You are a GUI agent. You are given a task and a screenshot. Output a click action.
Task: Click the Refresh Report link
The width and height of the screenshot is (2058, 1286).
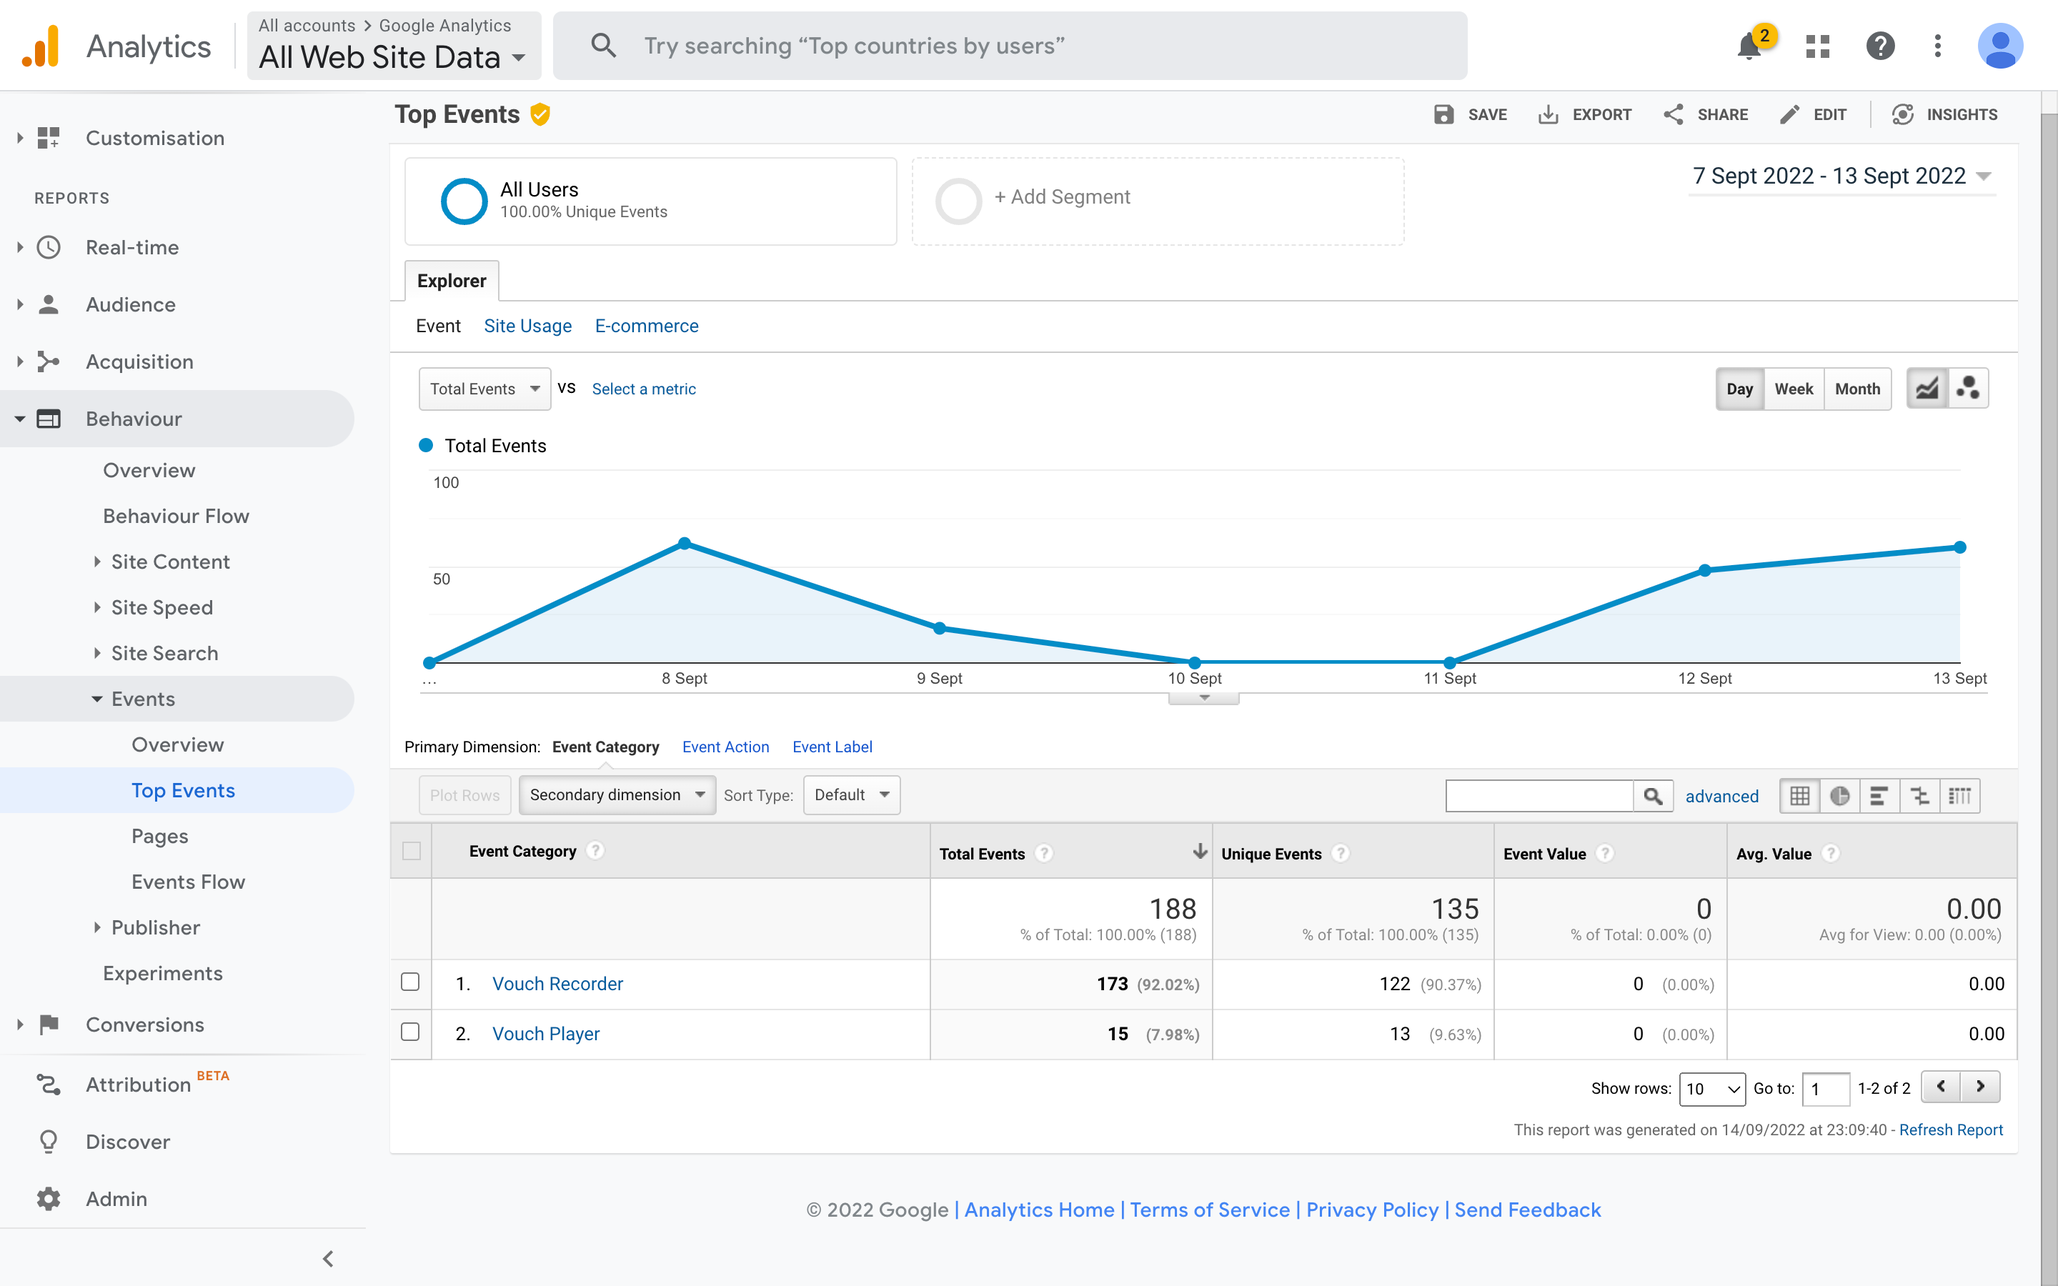pos(1950,1130)
